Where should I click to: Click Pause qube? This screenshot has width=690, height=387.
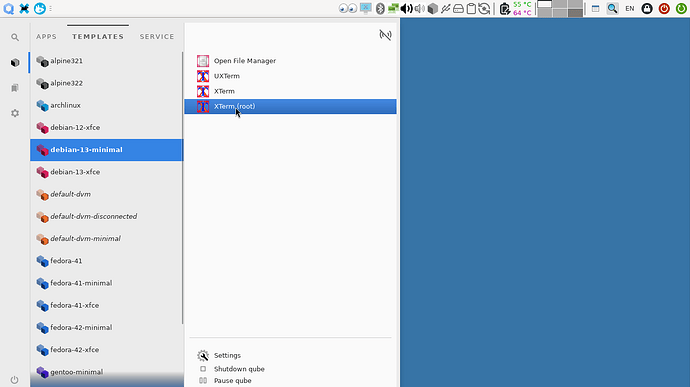[290, 381]
